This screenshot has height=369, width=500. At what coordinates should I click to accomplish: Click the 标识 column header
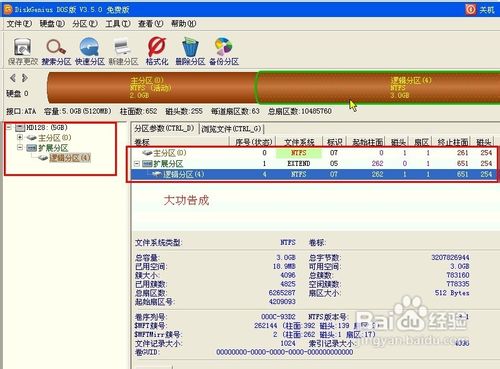click(335, 142)
